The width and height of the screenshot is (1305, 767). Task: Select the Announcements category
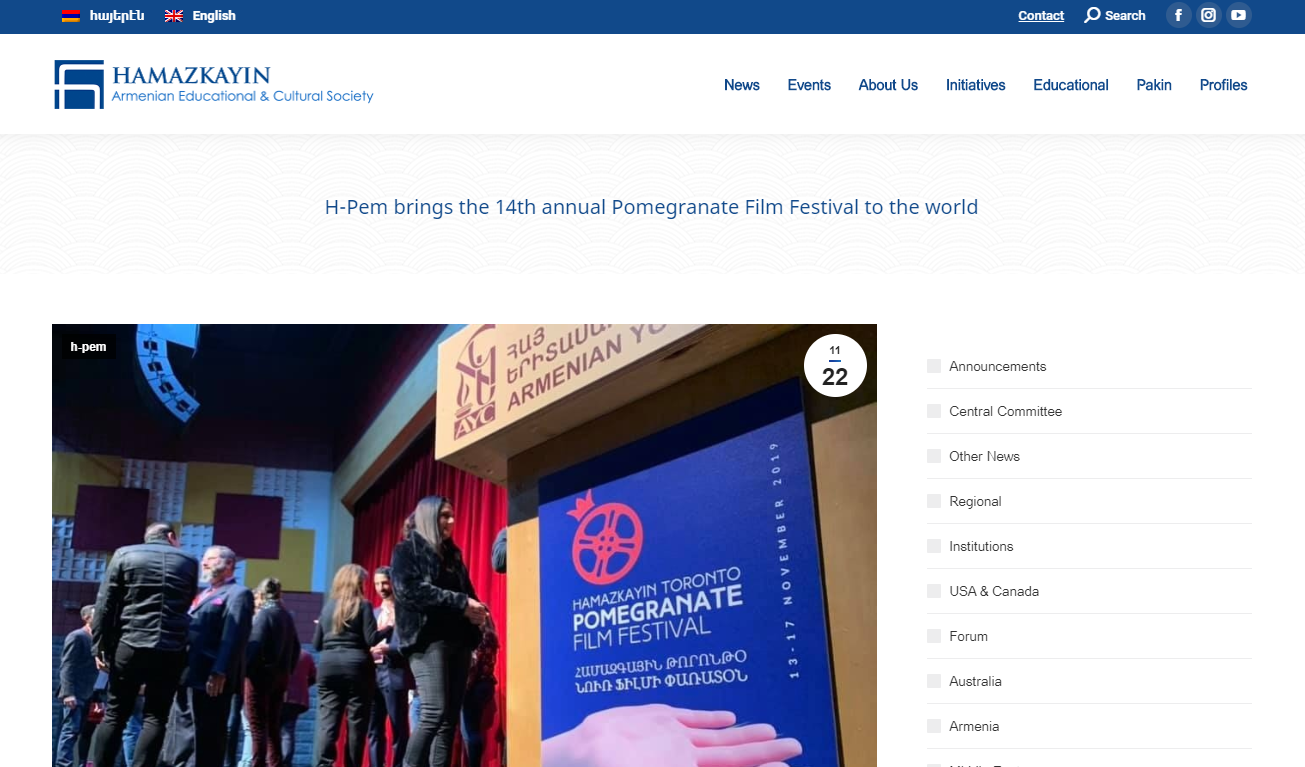point(998,366)
